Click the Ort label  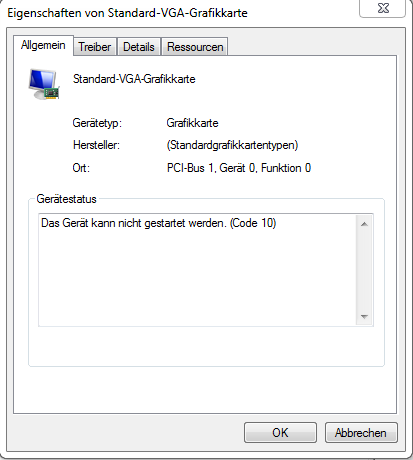[x=81, y=168]
